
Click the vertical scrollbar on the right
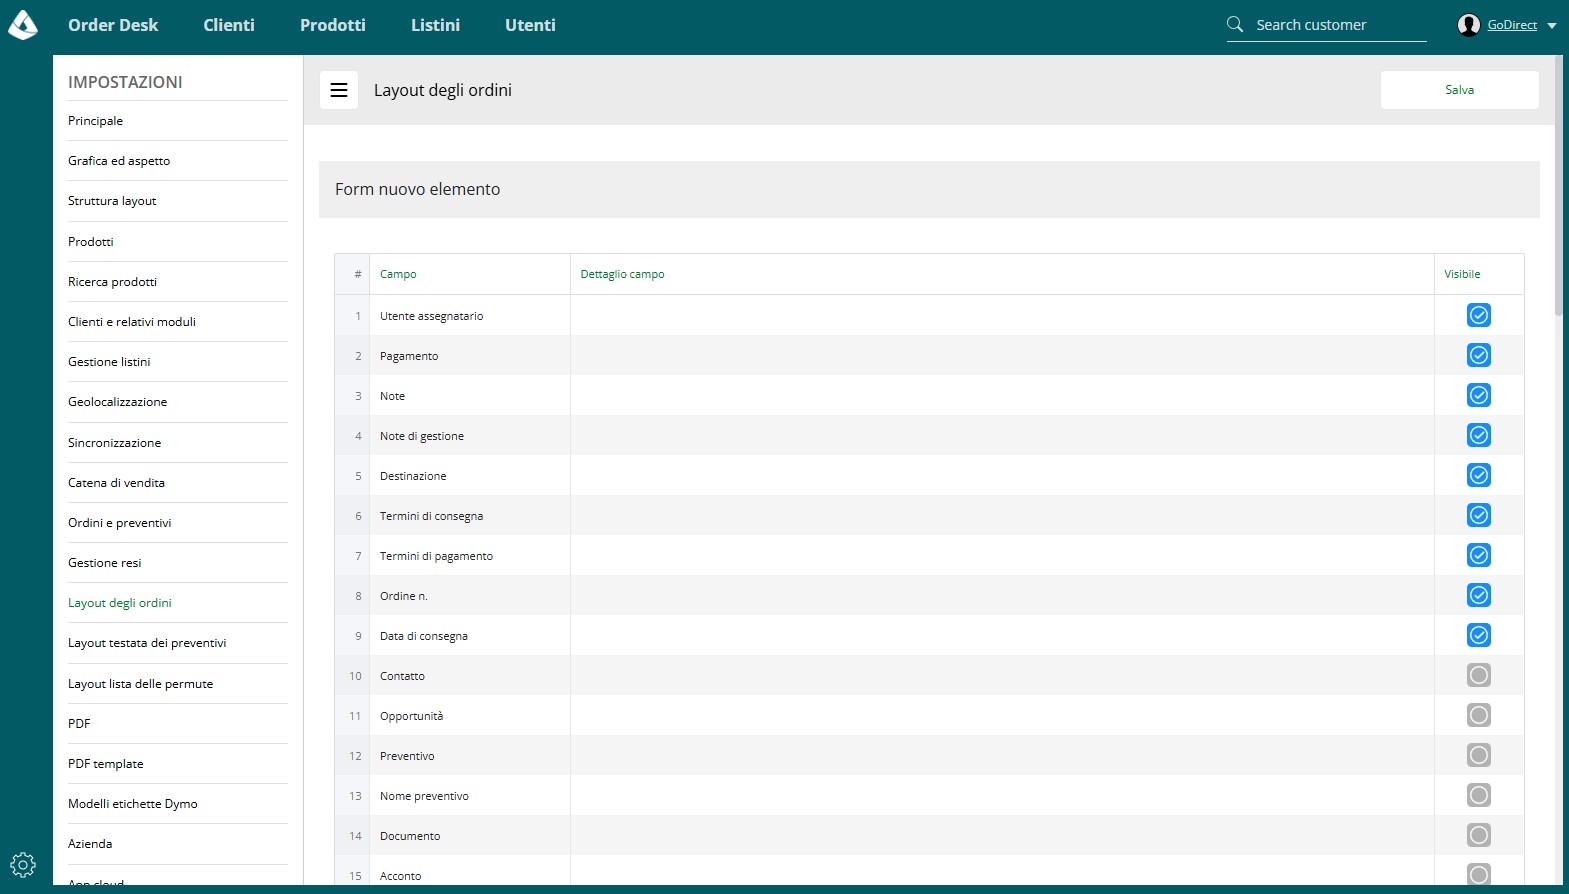coord(1559,185)
